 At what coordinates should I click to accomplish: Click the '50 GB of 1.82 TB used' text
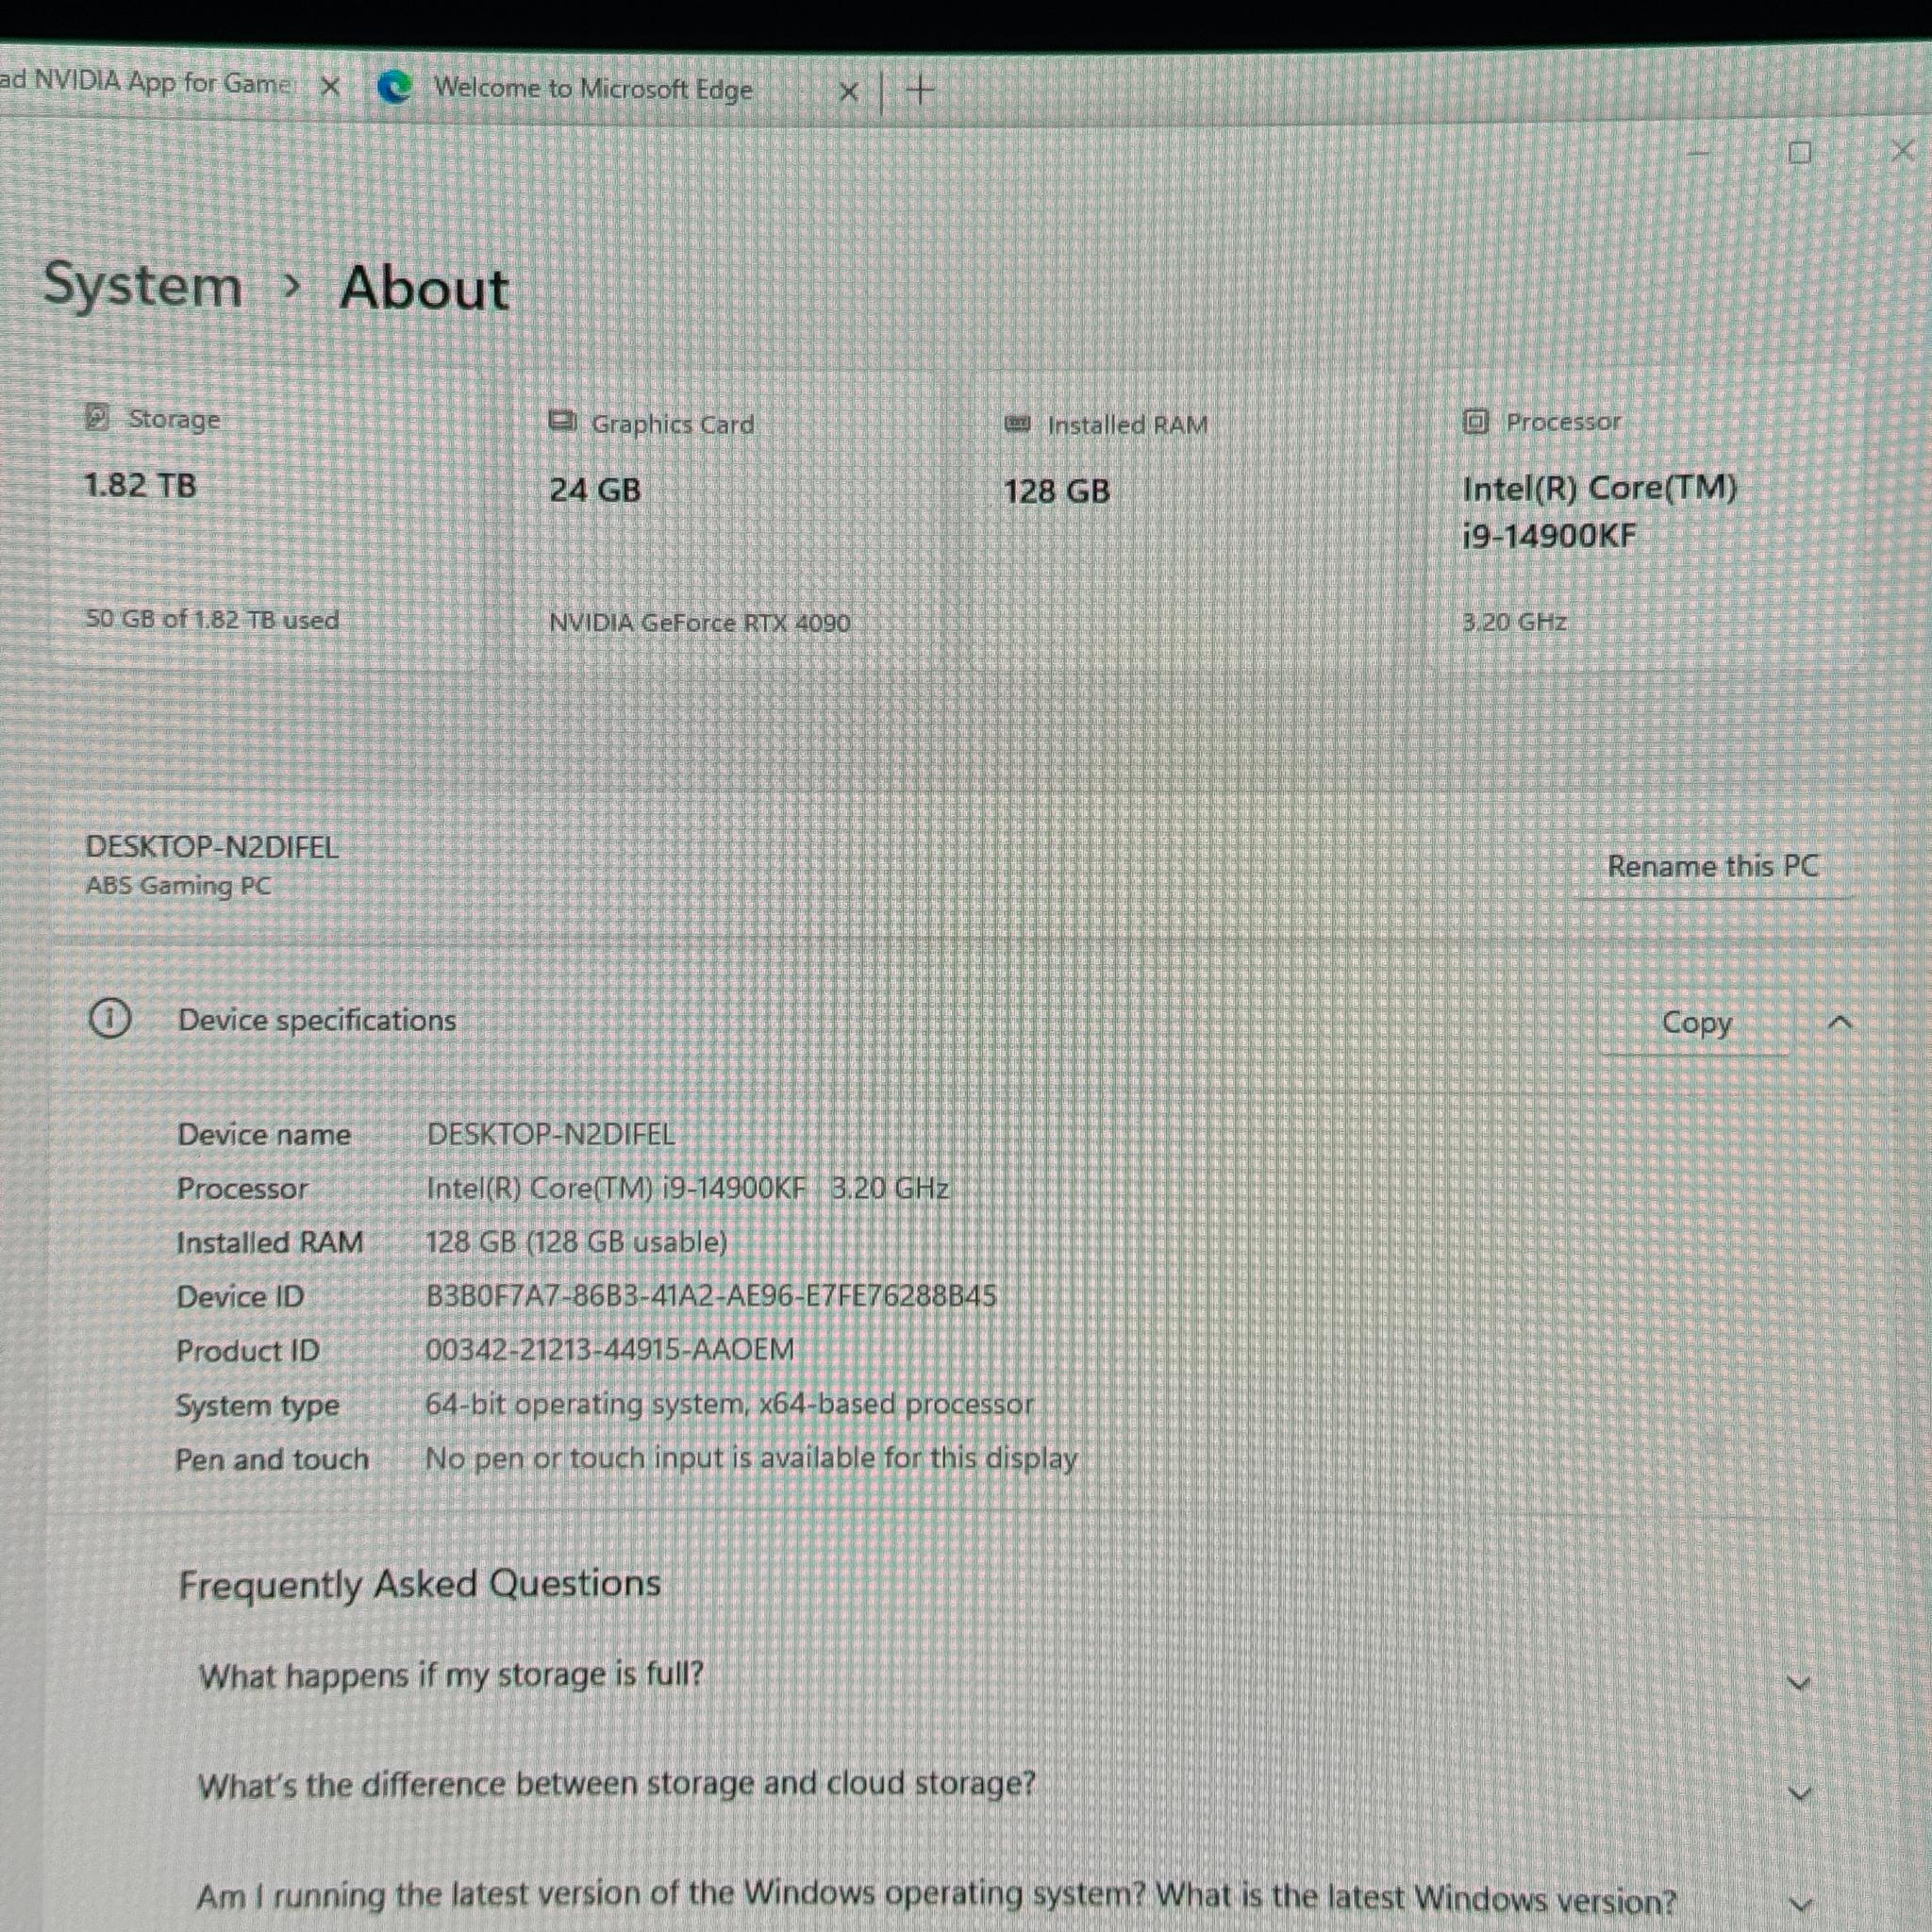[212, 619]
